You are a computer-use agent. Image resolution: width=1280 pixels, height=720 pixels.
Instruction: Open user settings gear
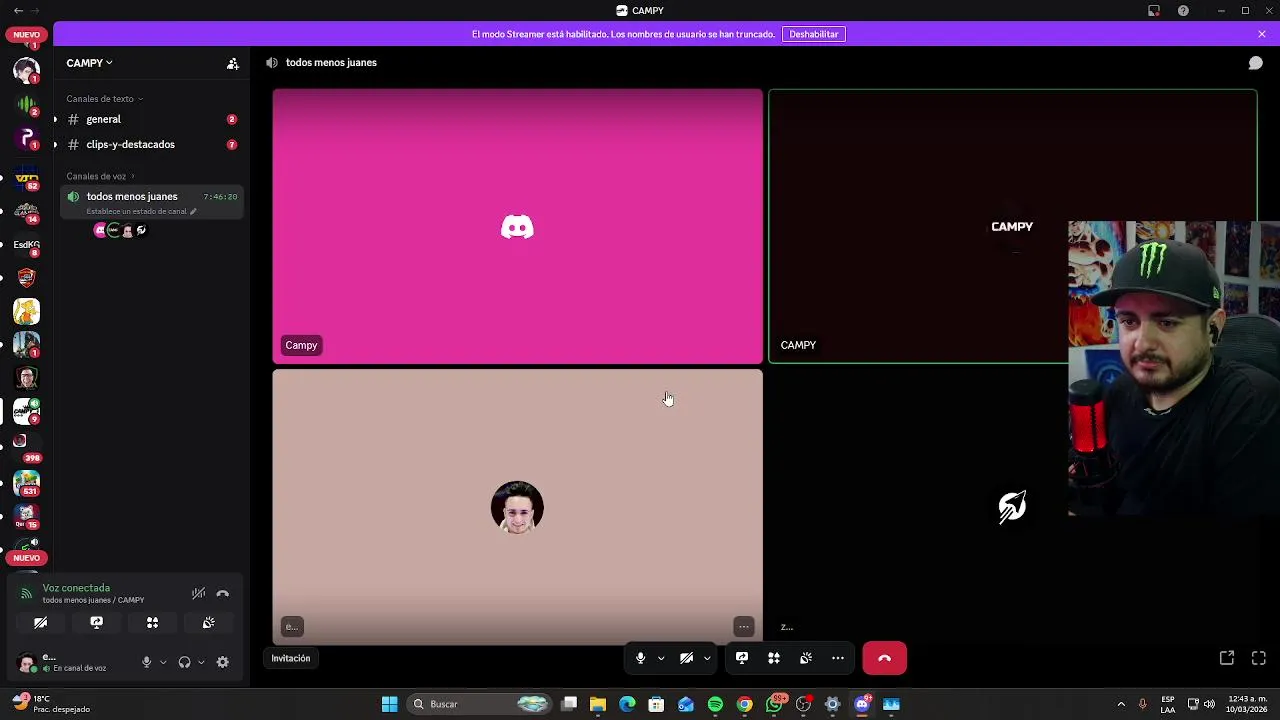coord(223,662)
